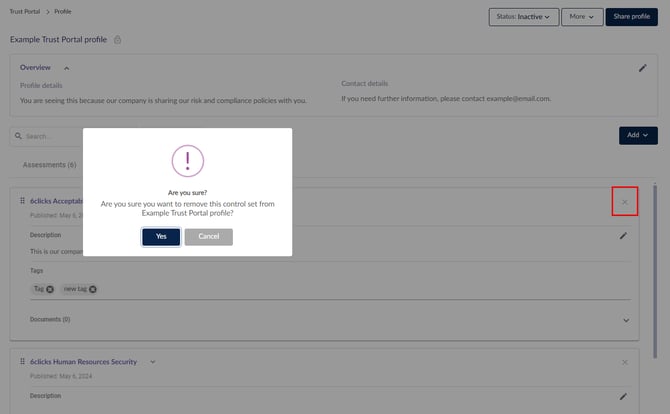Screen dimensions: 670x414
Task: Edit the Overview section with pencil icon
Action: coord(643,68)
